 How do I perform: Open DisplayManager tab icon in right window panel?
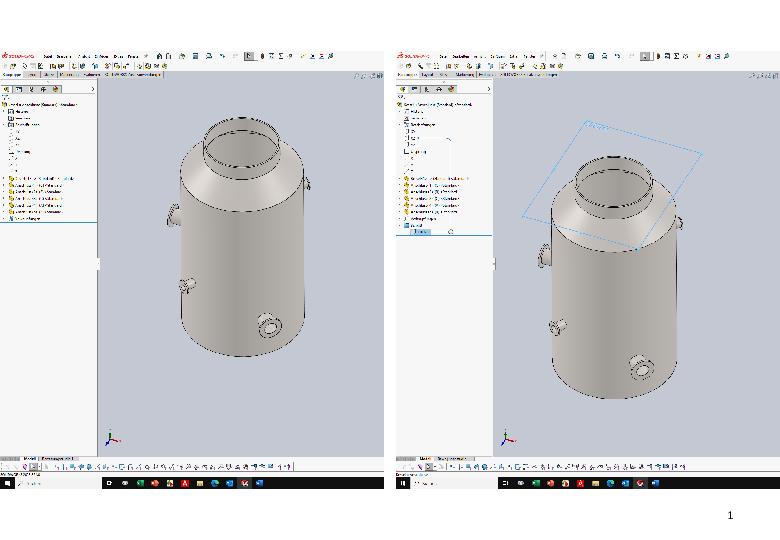(x=451, y=89)
